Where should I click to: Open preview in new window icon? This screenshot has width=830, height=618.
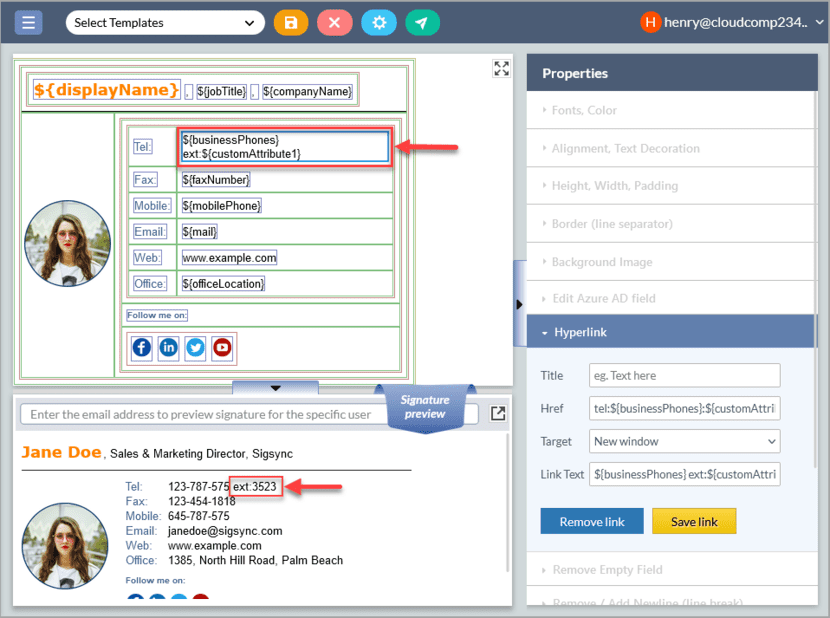tap(497, 414)
